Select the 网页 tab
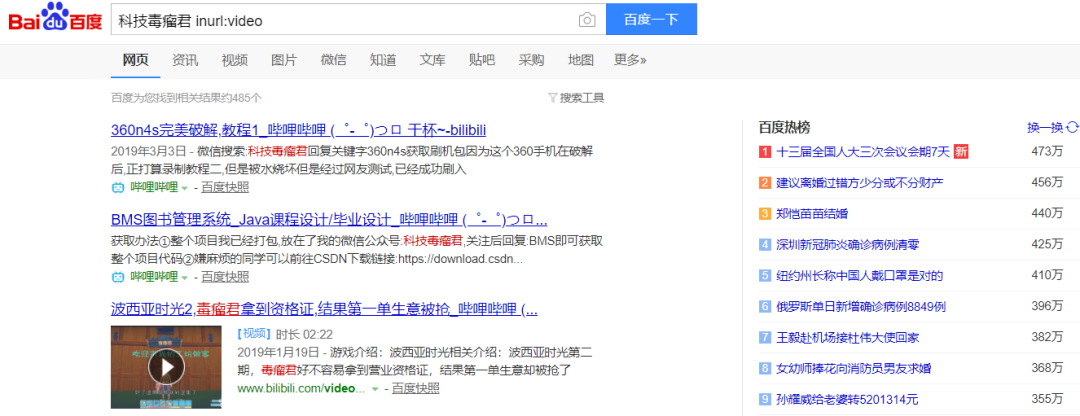This screenshot has height=416, width=1080. 136,60
